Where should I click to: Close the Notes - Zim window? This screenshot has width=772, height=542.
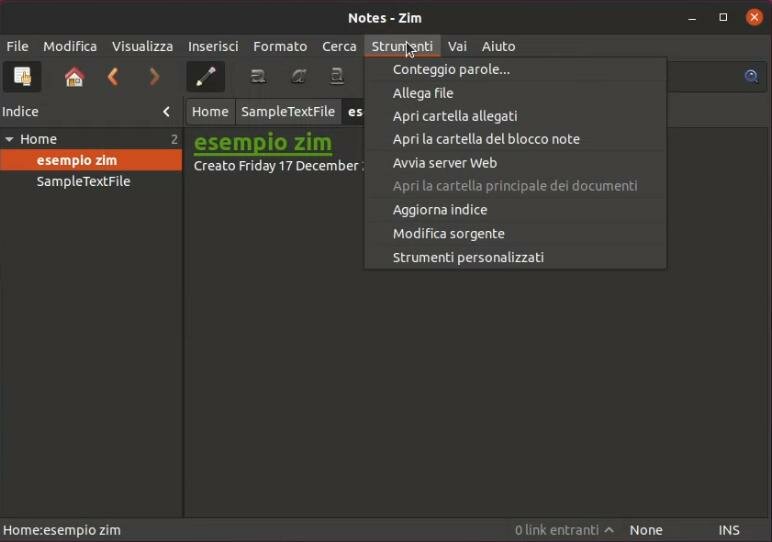754,18
